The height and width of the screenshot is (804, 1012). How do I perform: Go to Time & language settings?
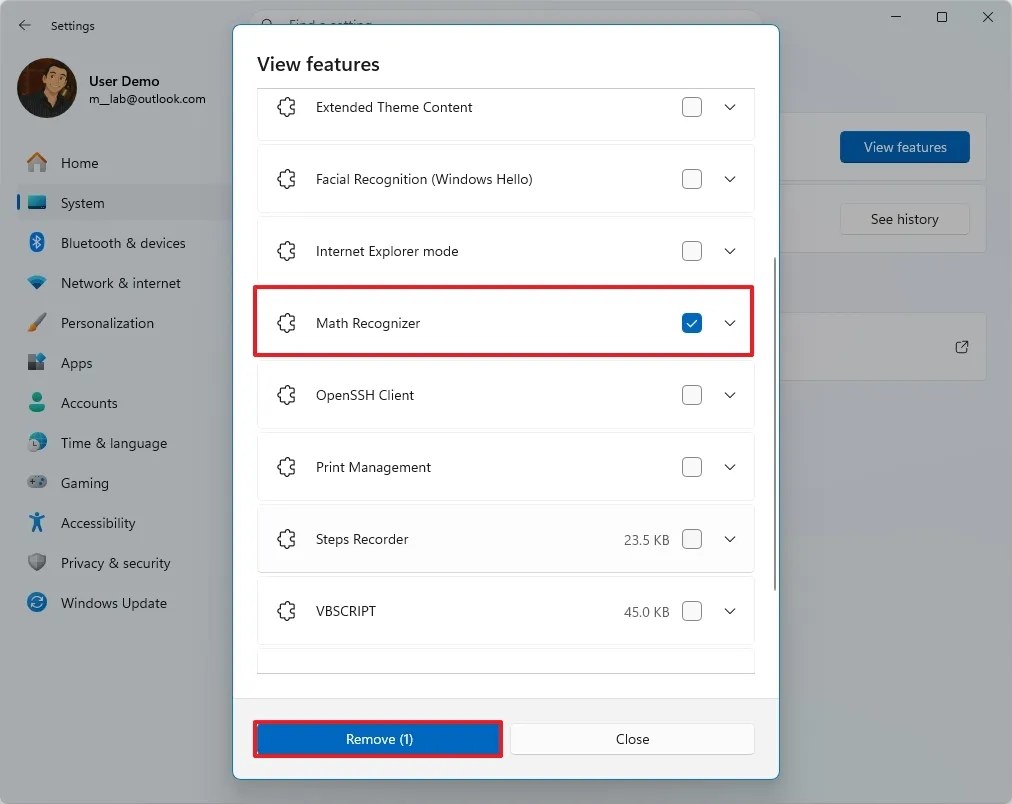[123, 443]
